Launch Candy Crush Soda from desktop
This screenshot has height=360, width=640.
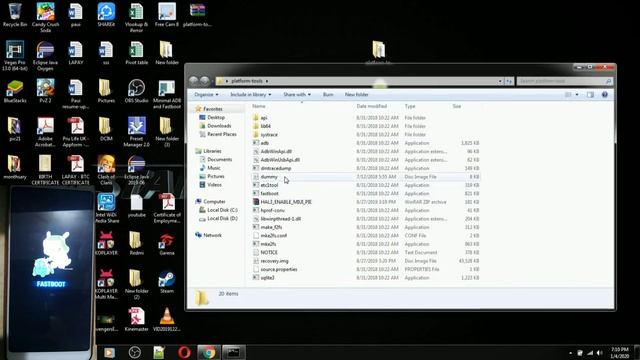[45, 18]
